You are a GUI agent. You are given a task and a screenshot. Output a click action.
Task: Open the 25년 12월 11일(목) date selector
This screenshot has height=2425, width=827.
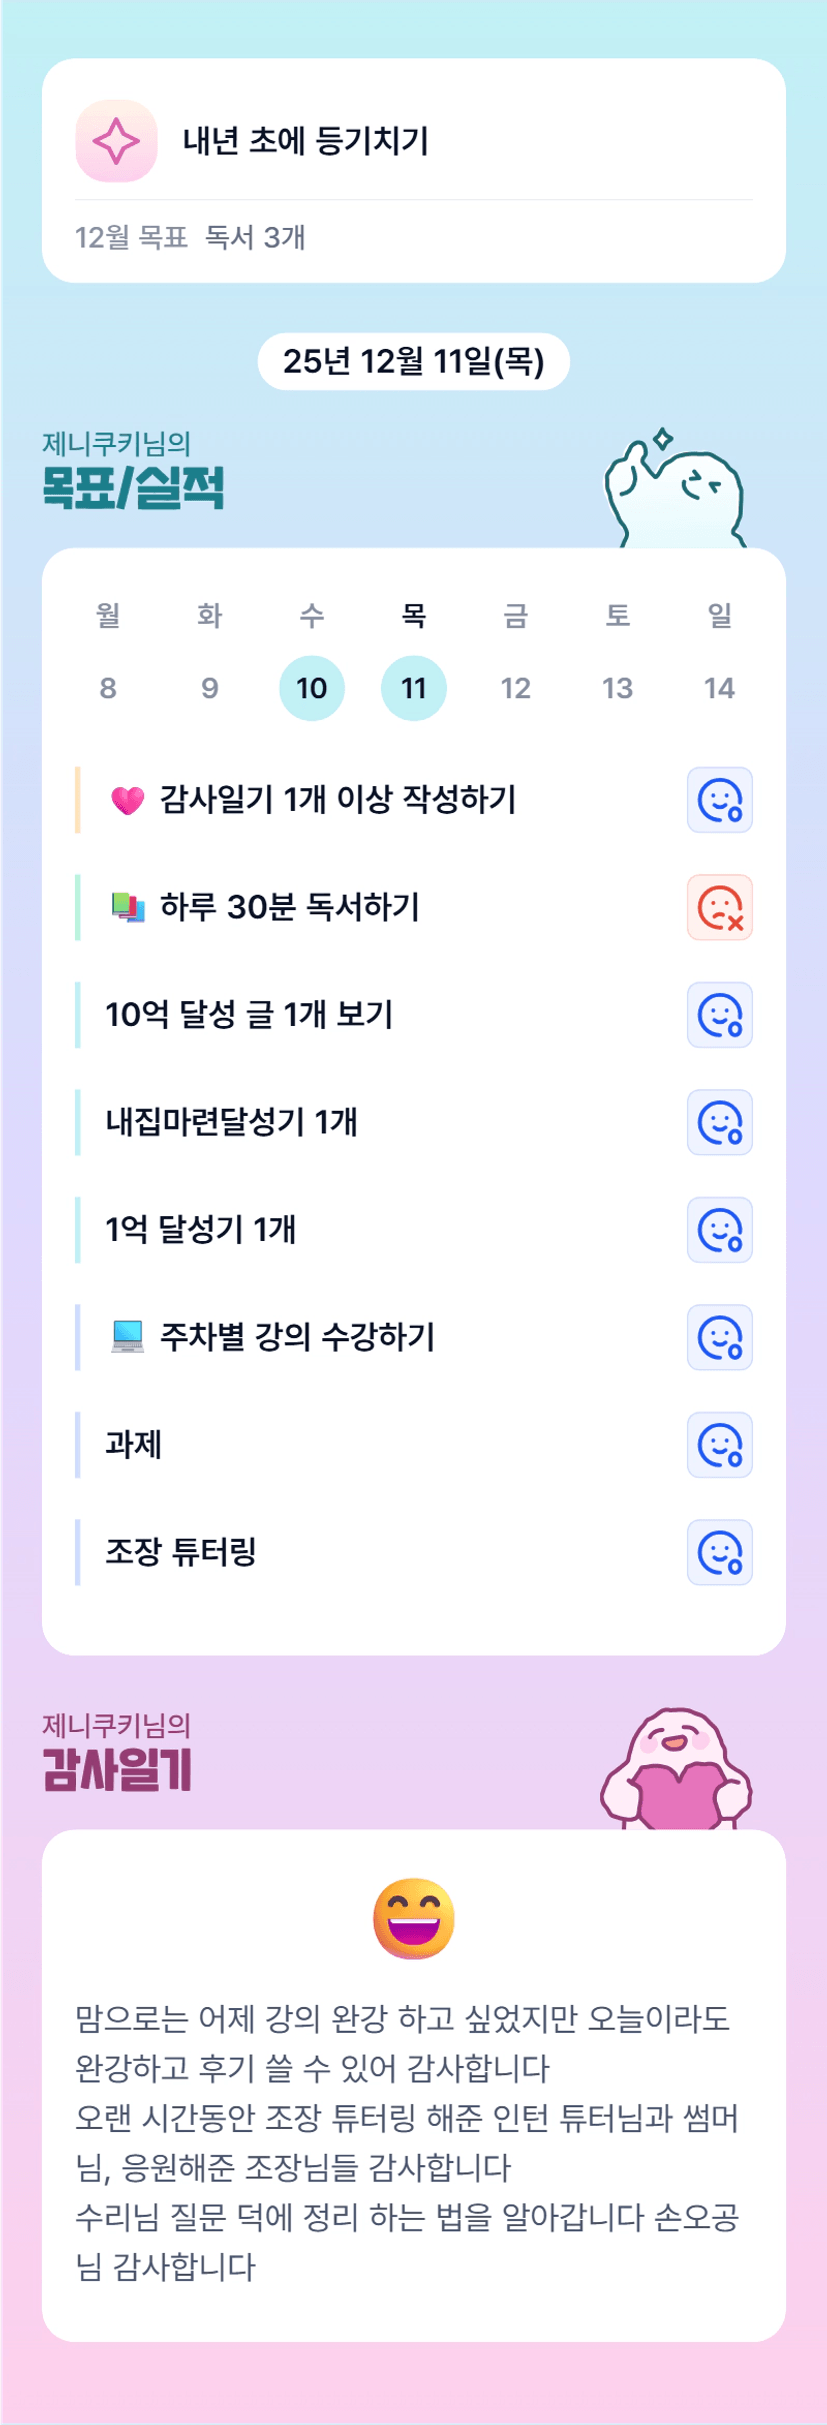413,361
